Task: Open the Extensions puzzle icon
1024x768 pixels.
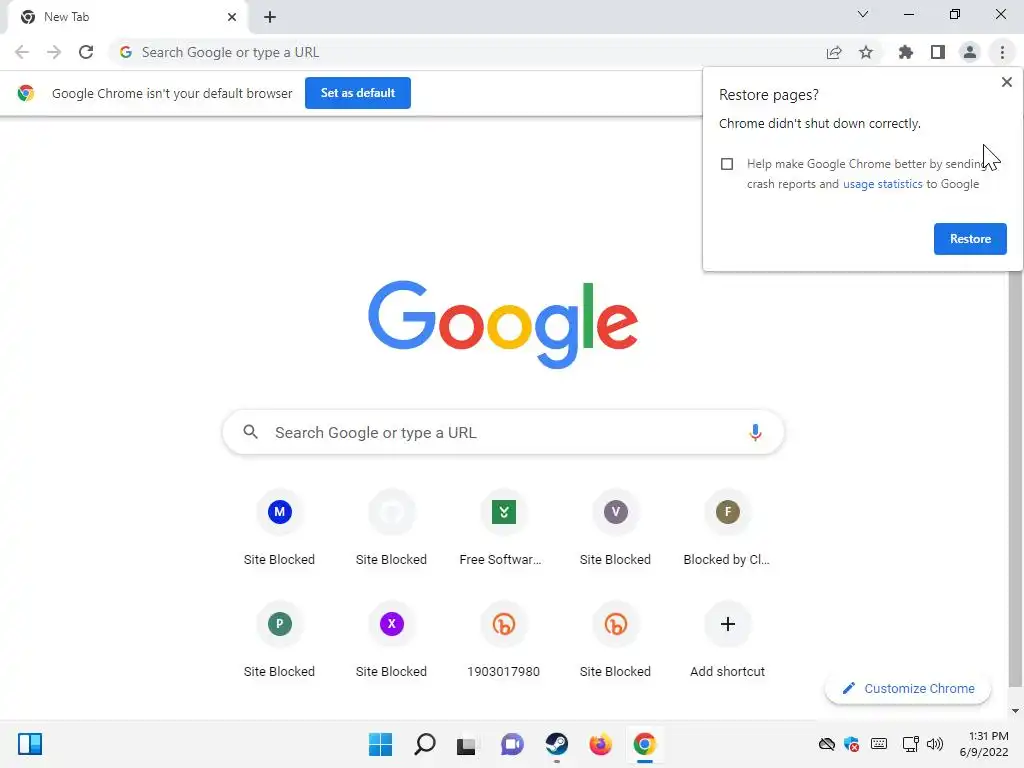Action: pyautogui.click(x=906, y=52)
